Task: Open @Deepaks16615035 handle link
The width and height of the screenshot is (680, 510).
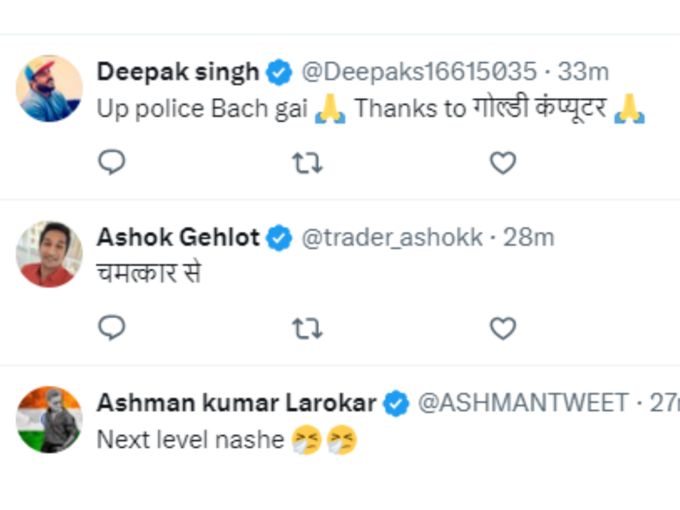Action: (x=419, y=72)
